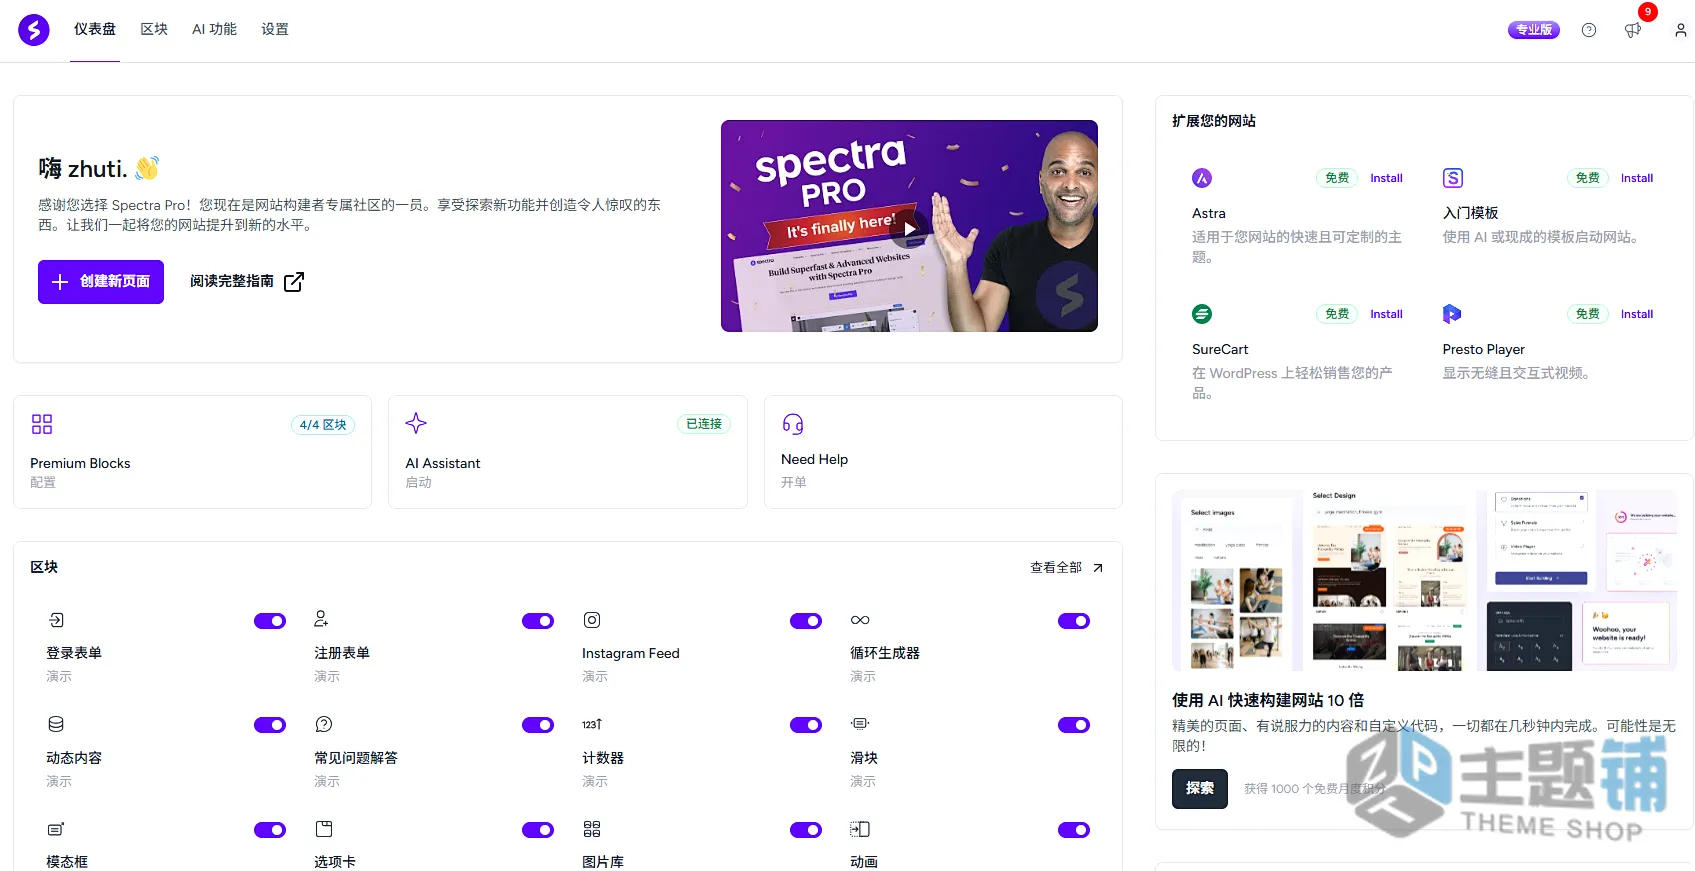Viewport: 1695px width, 871px height.
Task: Click the Premium Blocks grid icon
Action: [42, 424]
